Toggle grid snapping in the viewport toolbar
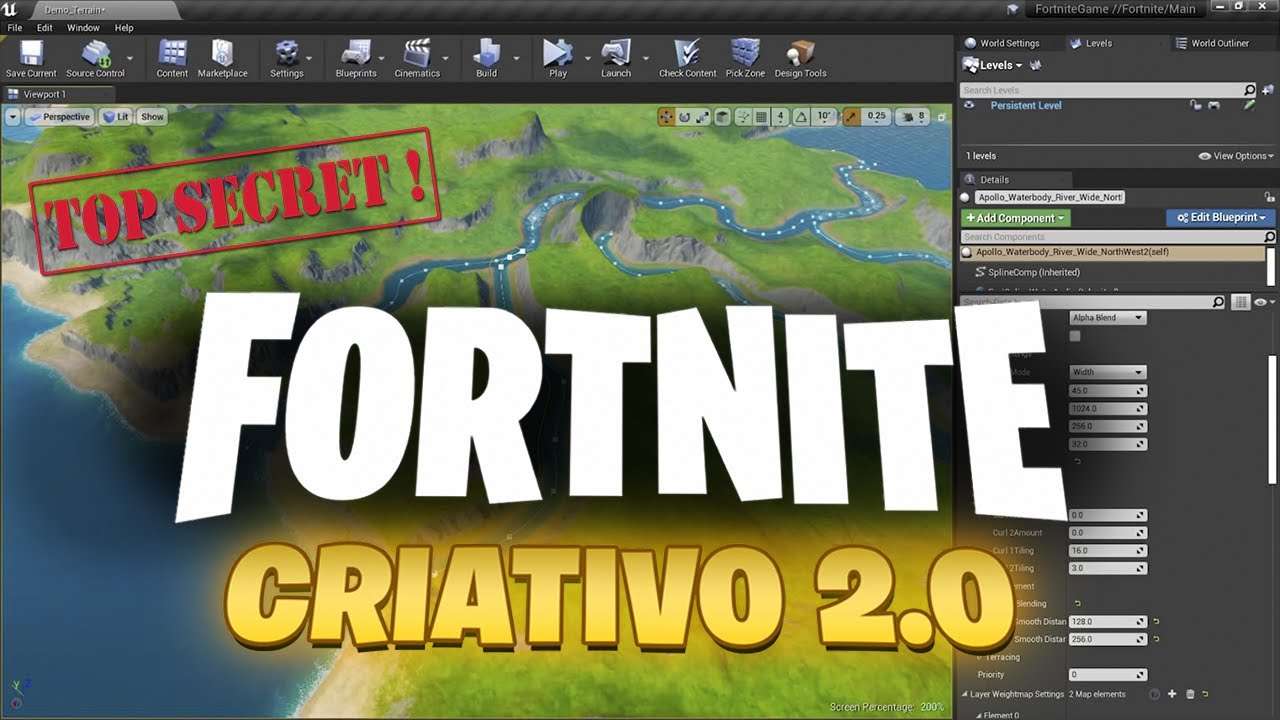 tap(761, 116)
